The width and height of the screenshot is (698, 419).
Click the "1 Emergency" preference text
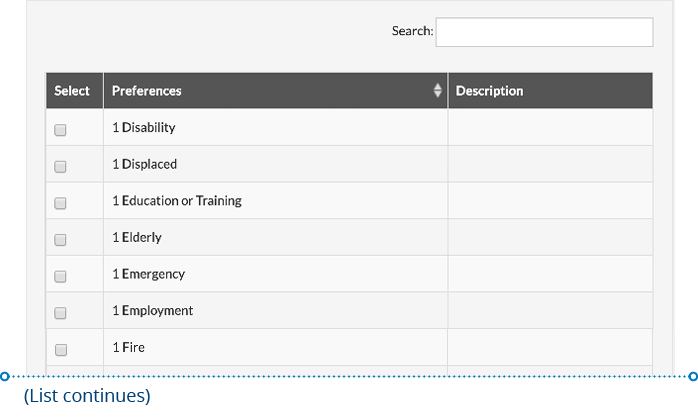coord(148,274)
